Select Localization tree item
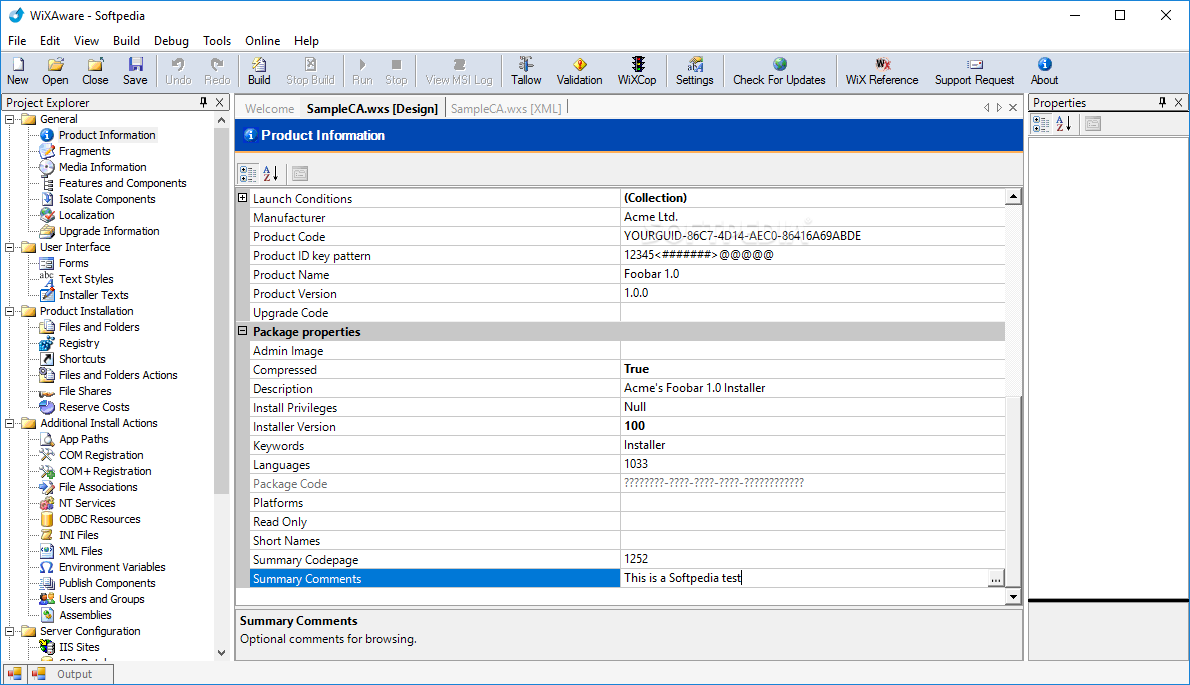 point(87,215)
